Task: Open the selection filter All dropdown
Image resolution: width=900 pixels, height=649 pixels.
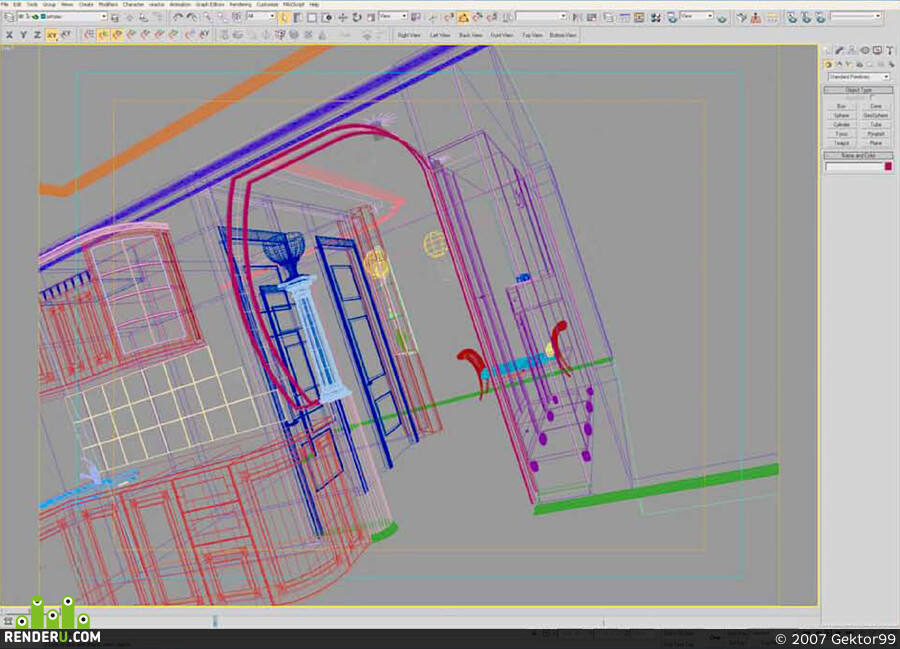Action: click(261, 17)
